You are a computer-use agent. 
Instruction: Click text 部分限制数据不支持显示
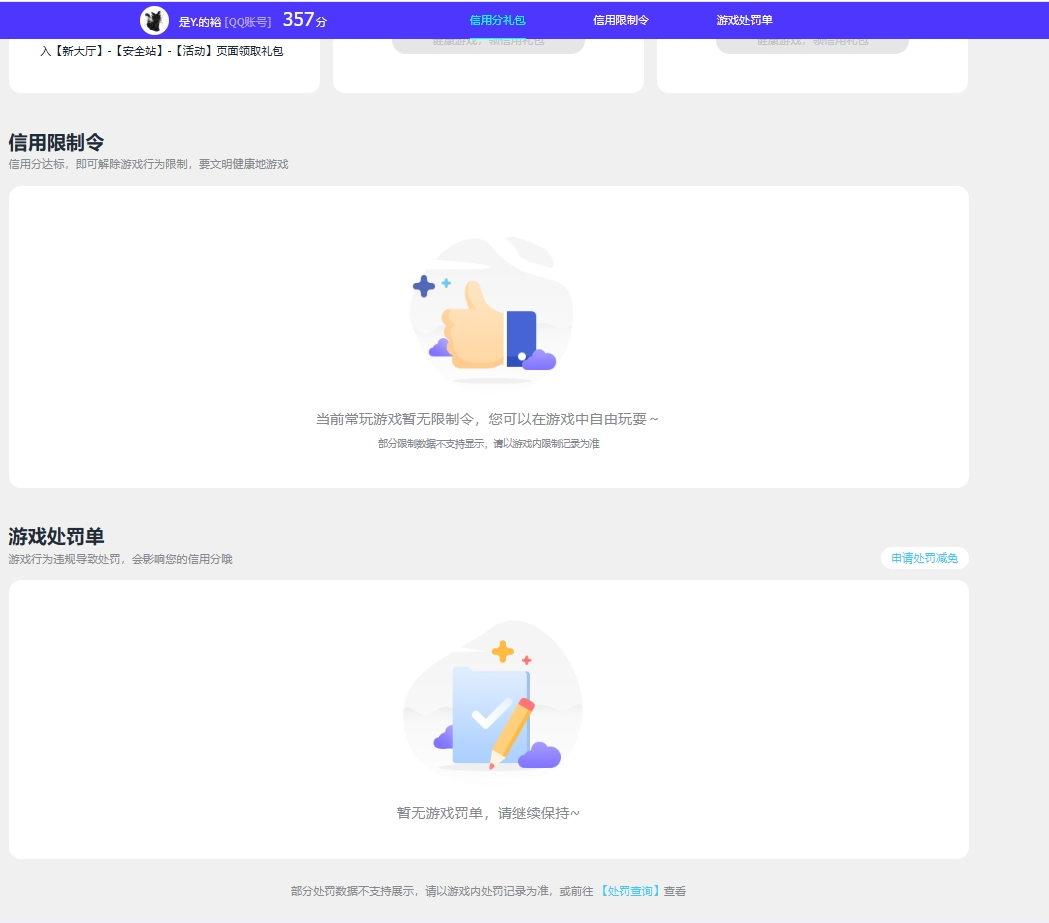(x=432, y=443)
